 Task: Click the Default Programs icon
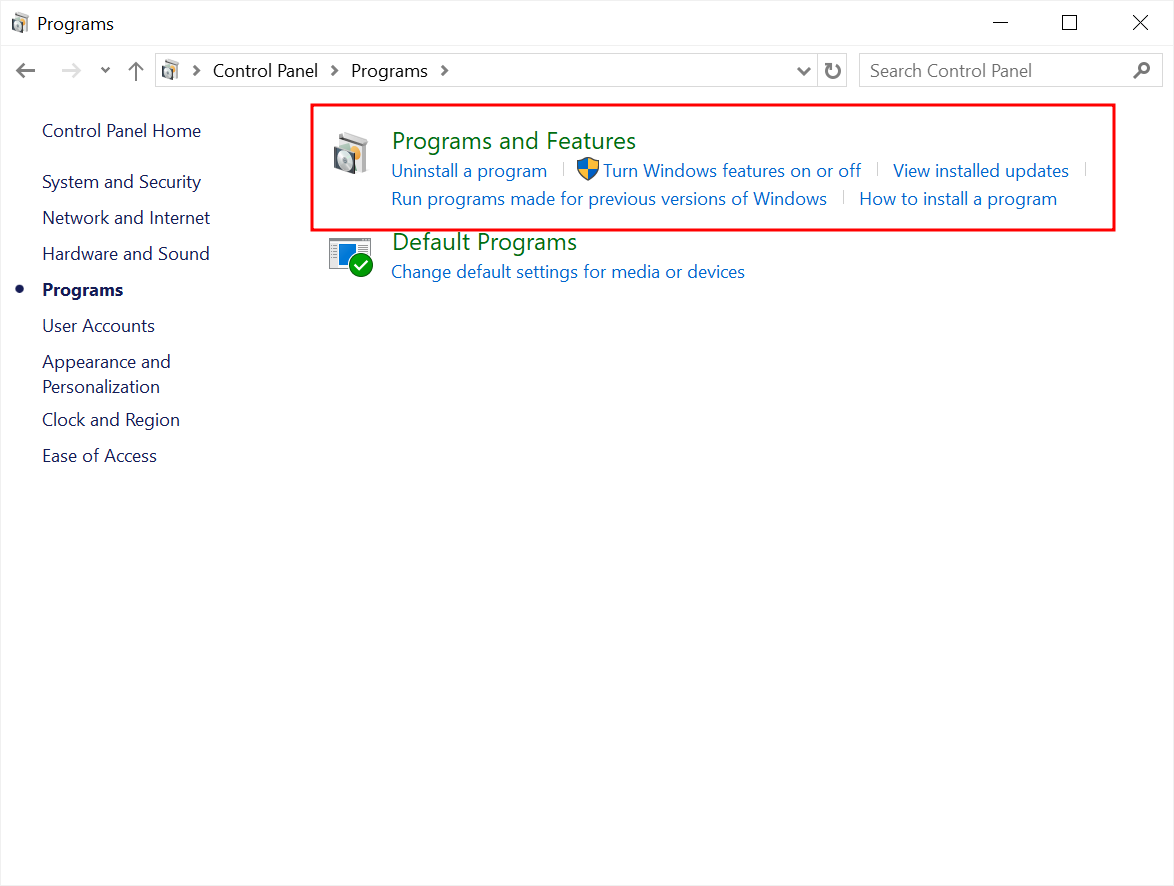coord(350,257)
